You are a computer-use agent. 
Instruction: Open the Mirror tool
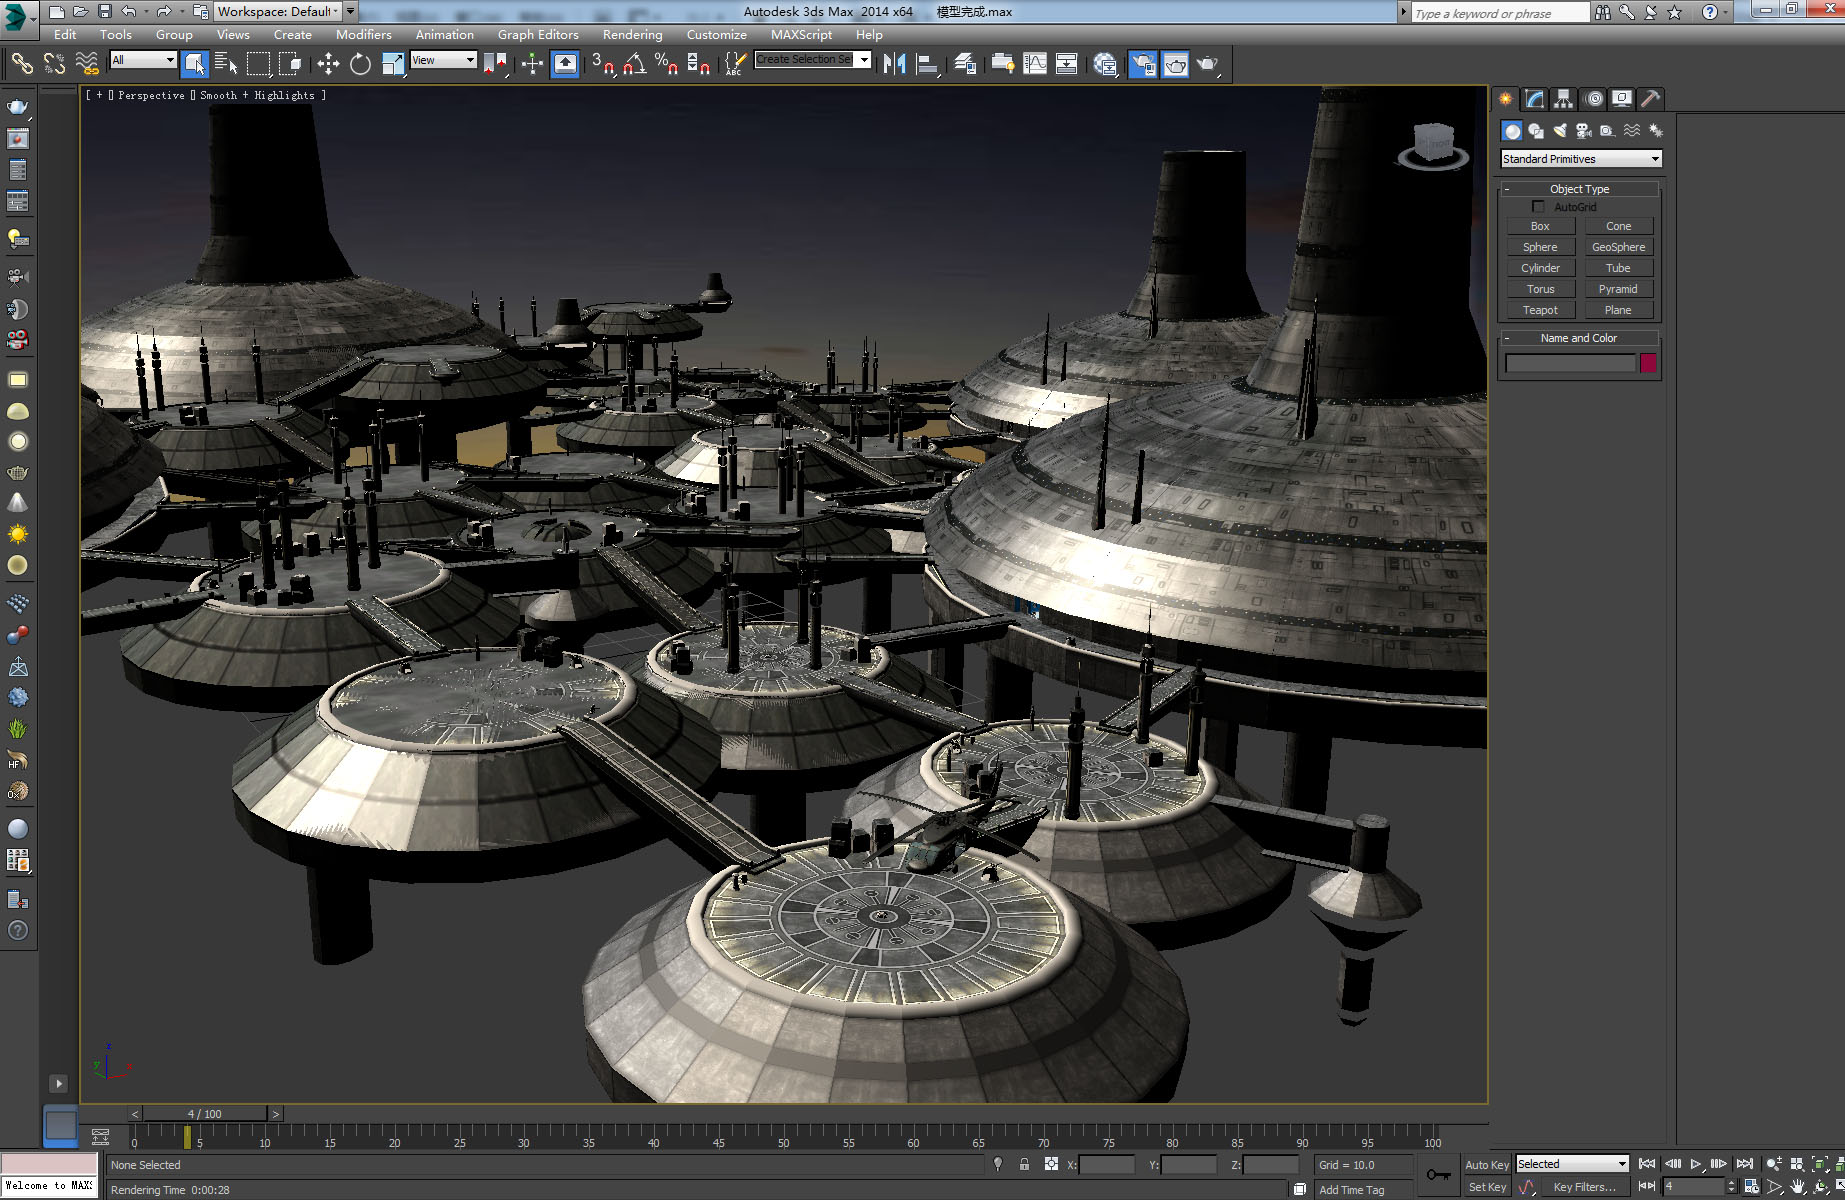pos(894,64)
